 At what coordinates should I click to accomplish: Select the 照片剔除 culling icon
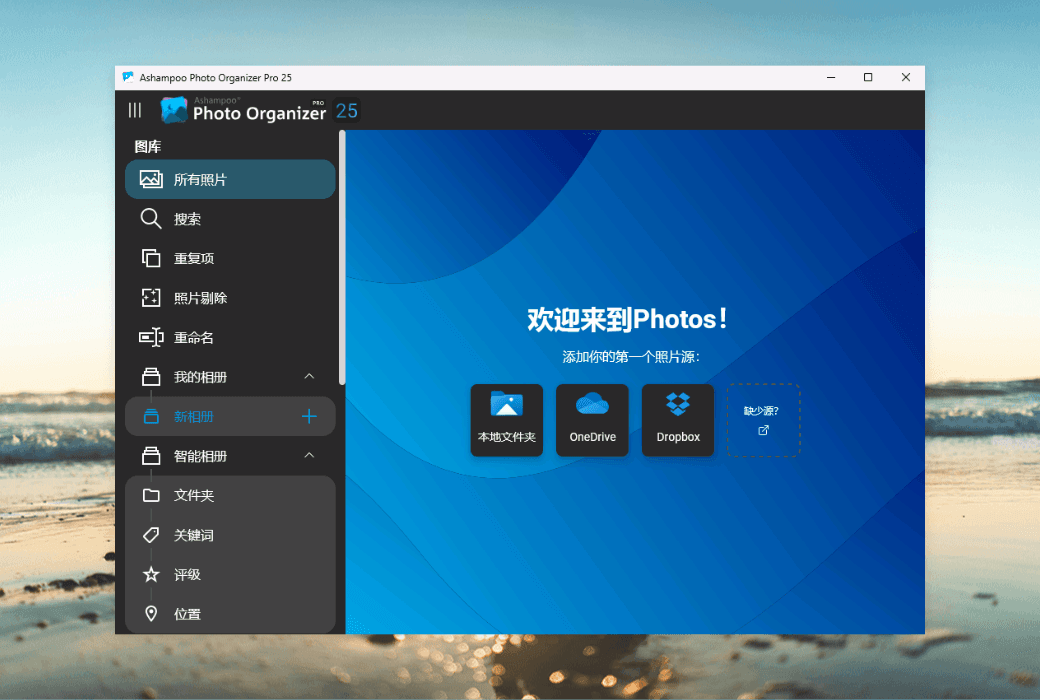tap(151, 298)
